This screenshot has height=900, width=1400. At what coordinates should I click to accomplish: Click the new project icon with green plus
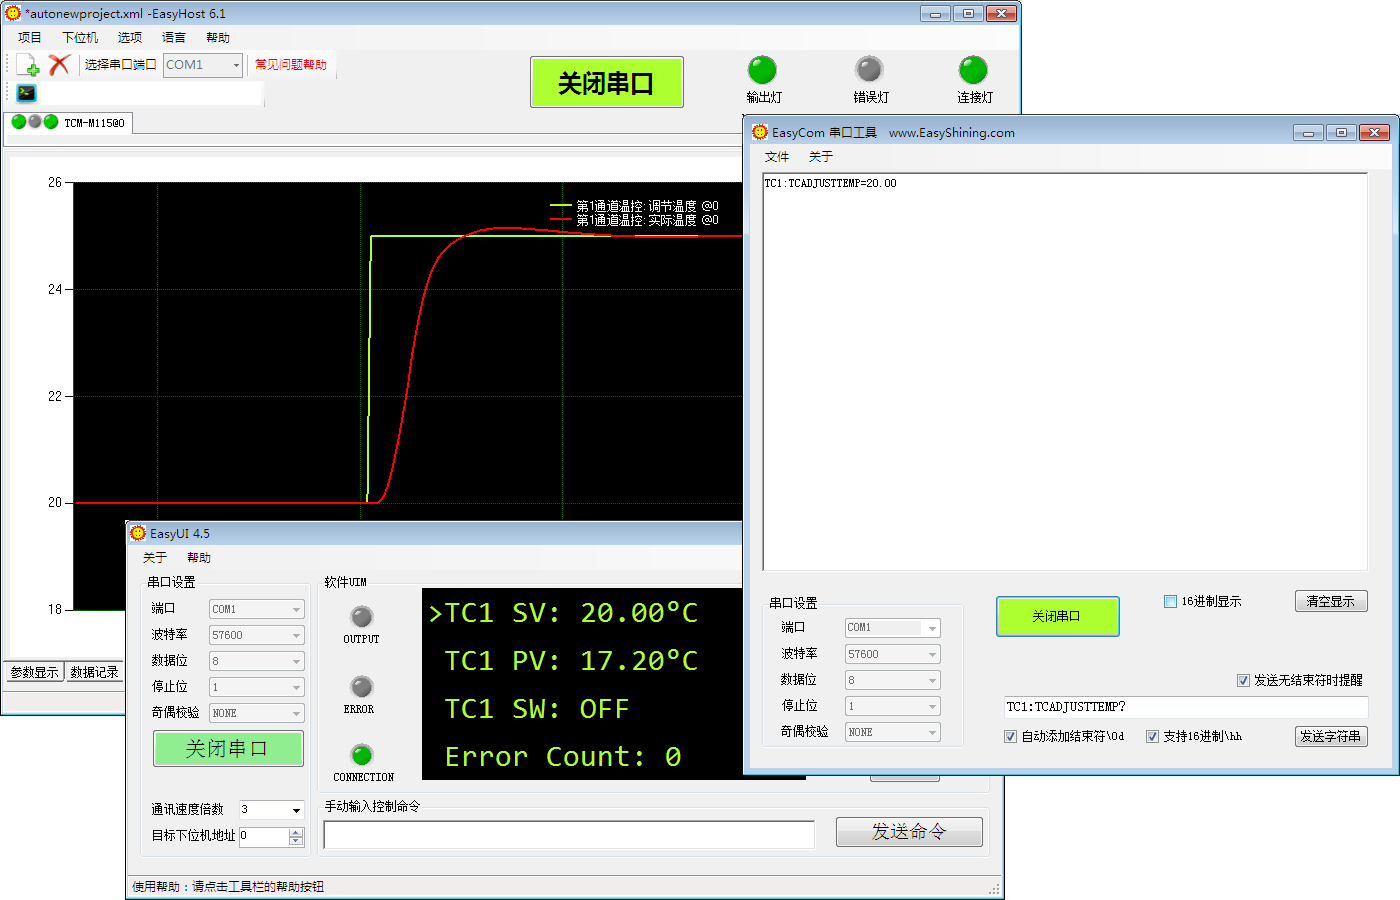click(x=29, y=66)
